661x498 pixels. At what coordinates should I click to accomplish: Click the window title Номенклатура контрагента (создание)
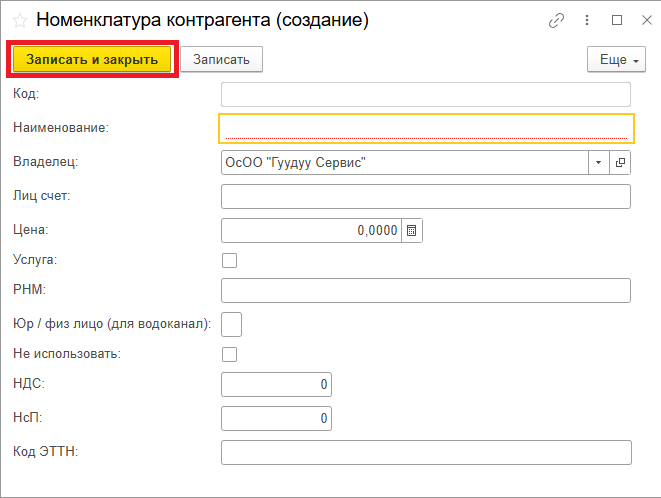point(202,20)
